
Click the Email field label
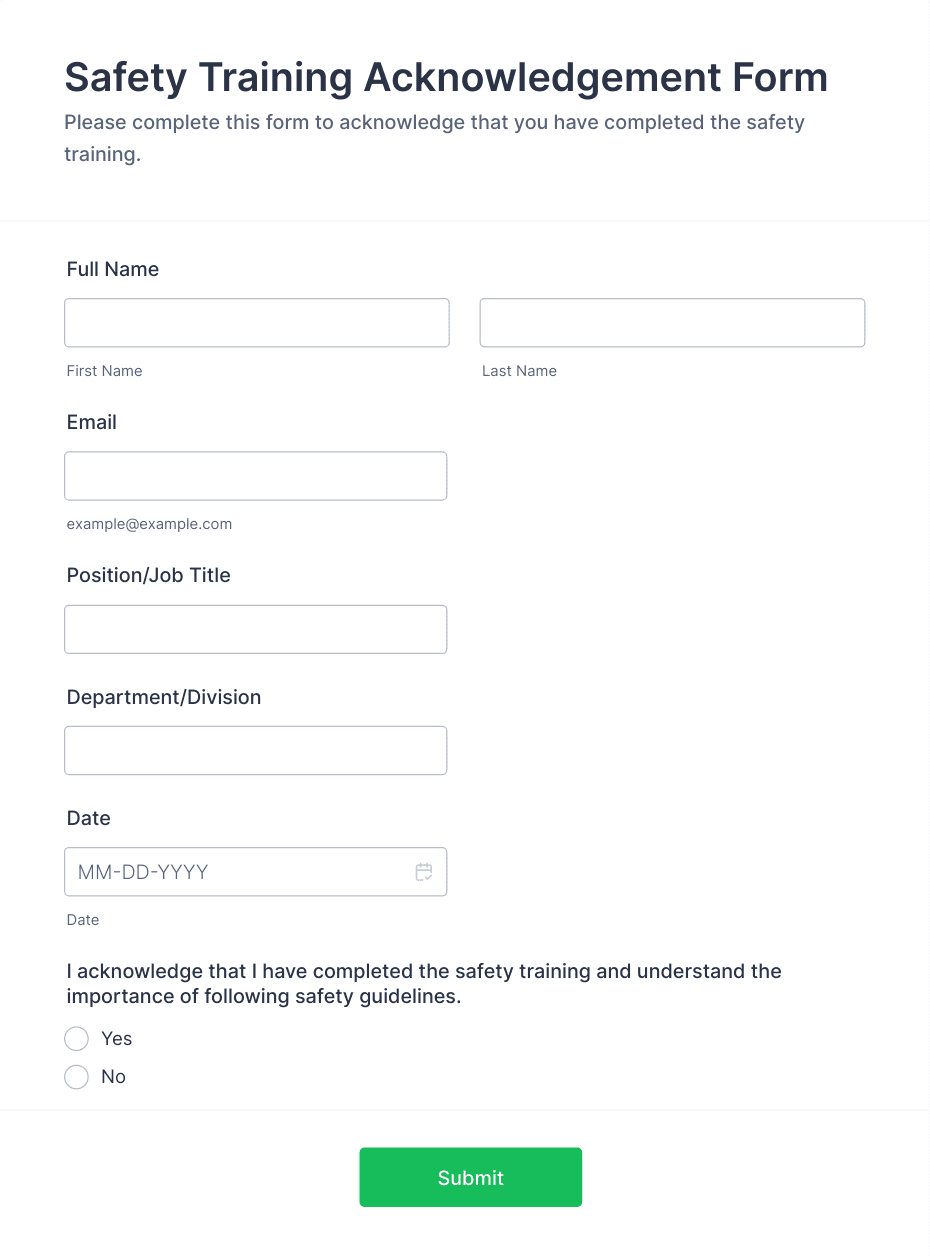pyautogui.click(x=92, y=422)
